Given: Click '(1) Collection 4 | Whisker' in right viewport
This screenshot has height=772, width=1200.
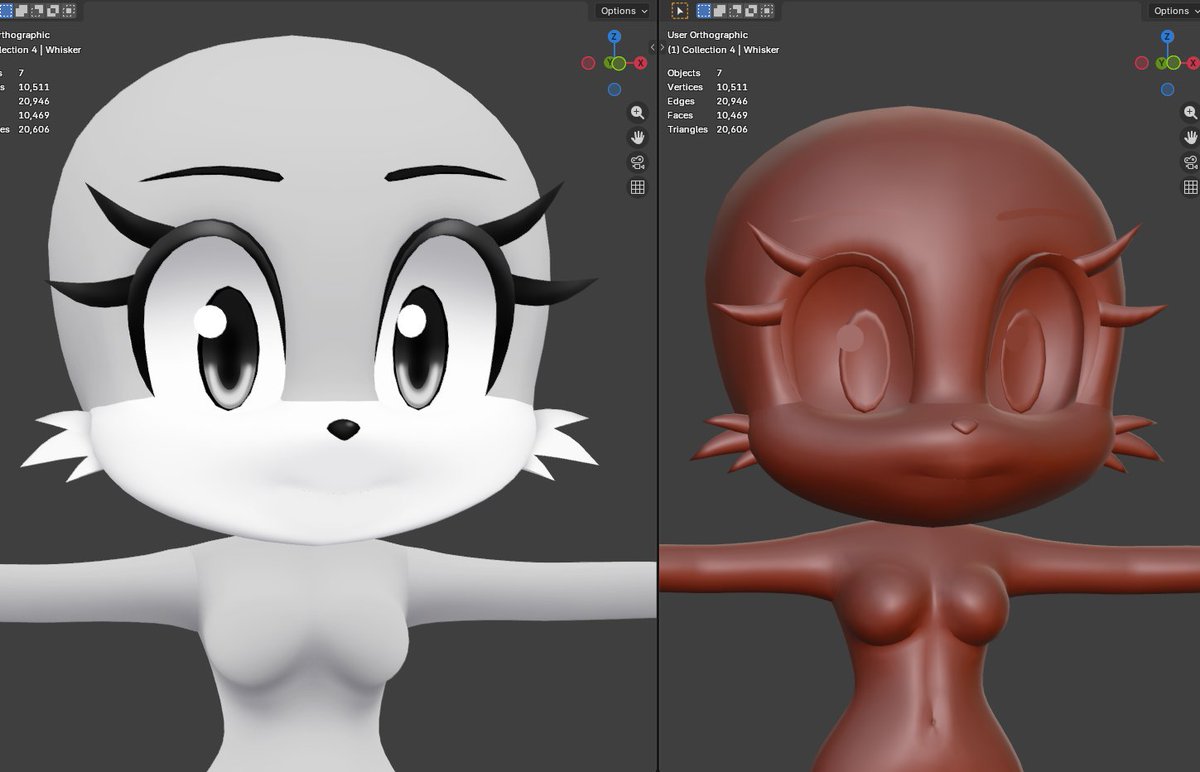Looking at the screenshot, I should 723,49.
